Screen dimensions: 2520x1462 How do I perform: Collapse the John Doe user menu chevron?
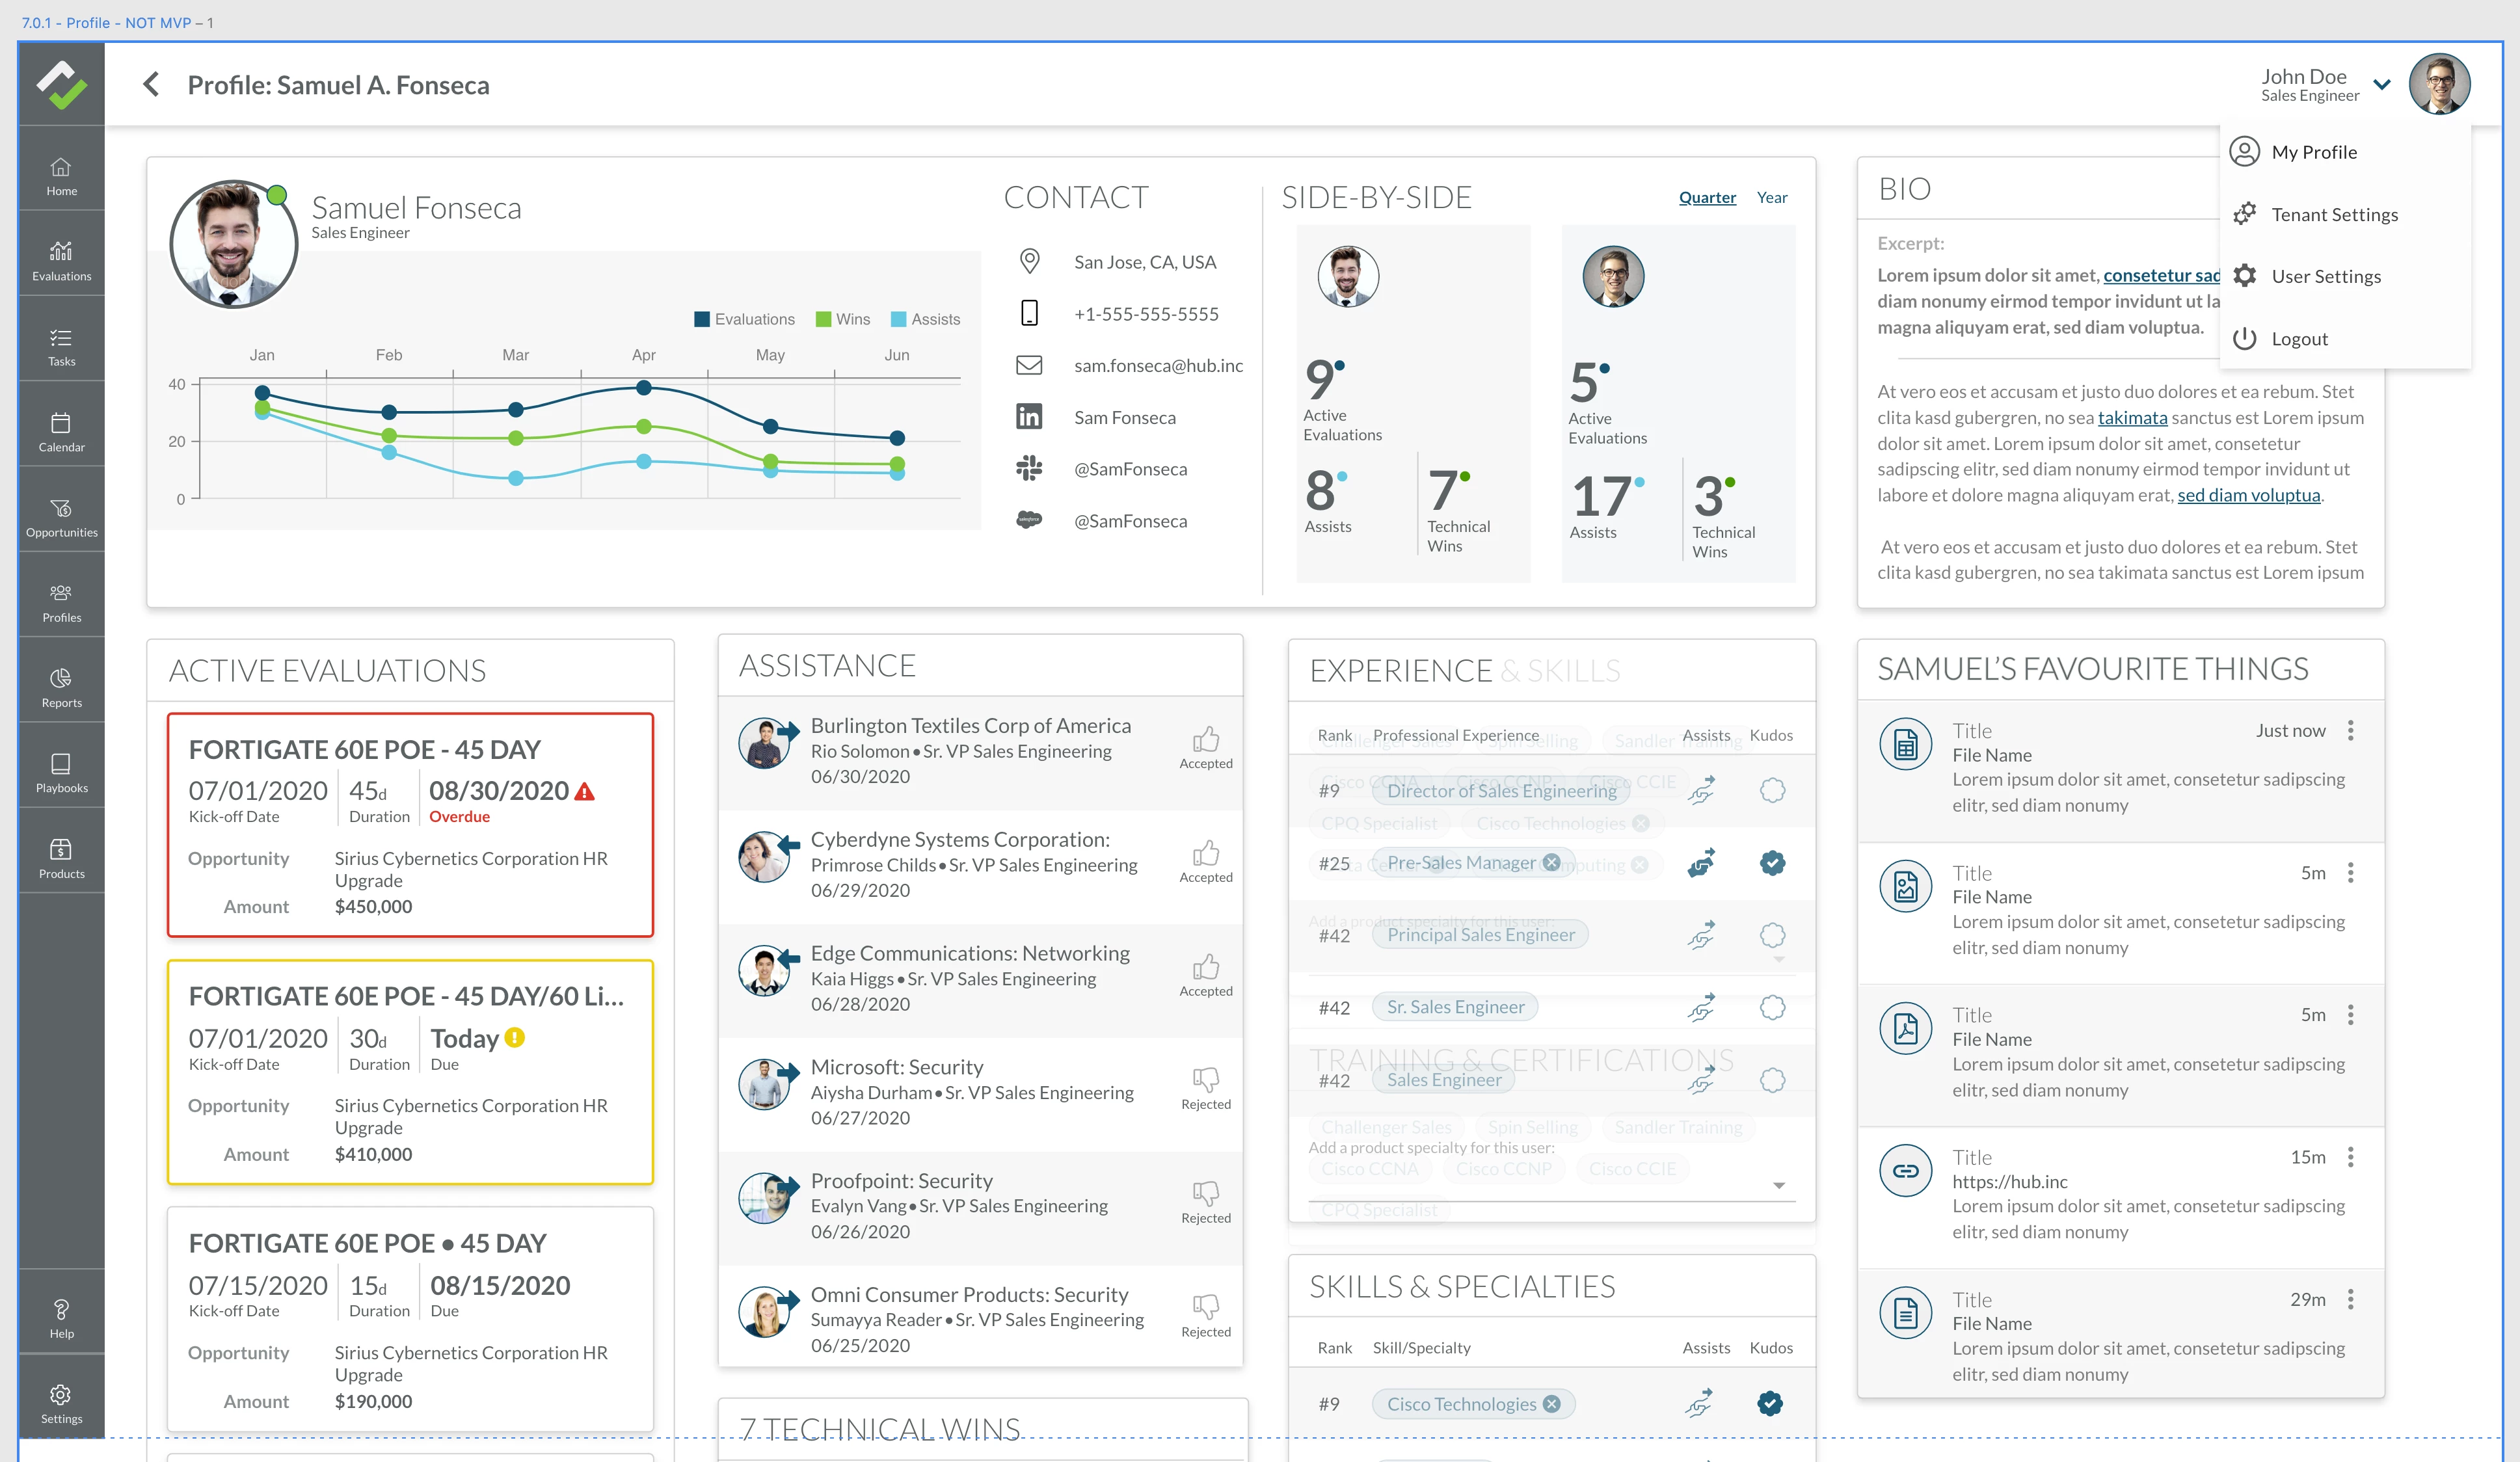coord(2382,85)
